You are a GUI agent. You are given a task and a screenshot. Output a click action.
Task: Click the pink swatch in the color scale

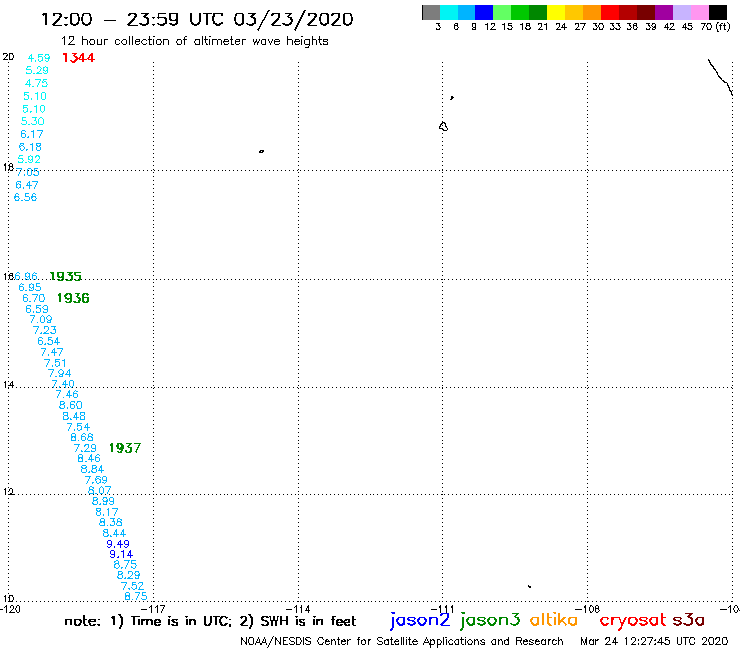(700, 12)
